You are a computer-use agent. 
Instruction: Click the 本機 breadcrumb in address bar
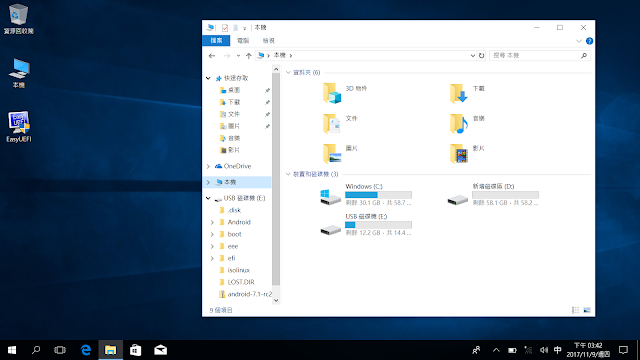[280, 56]
